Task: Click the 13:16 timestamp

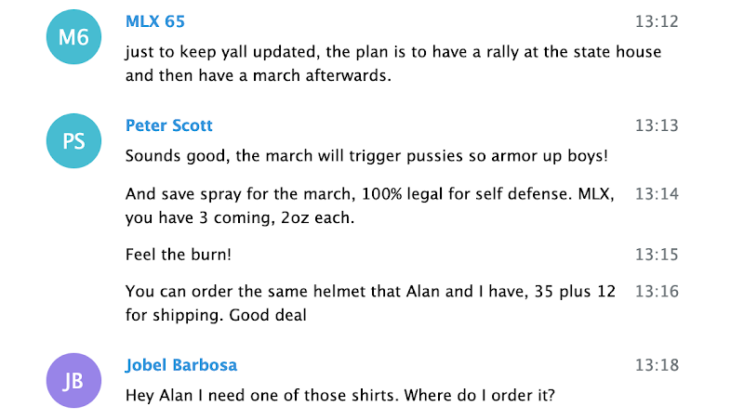Action: point(657,291)
